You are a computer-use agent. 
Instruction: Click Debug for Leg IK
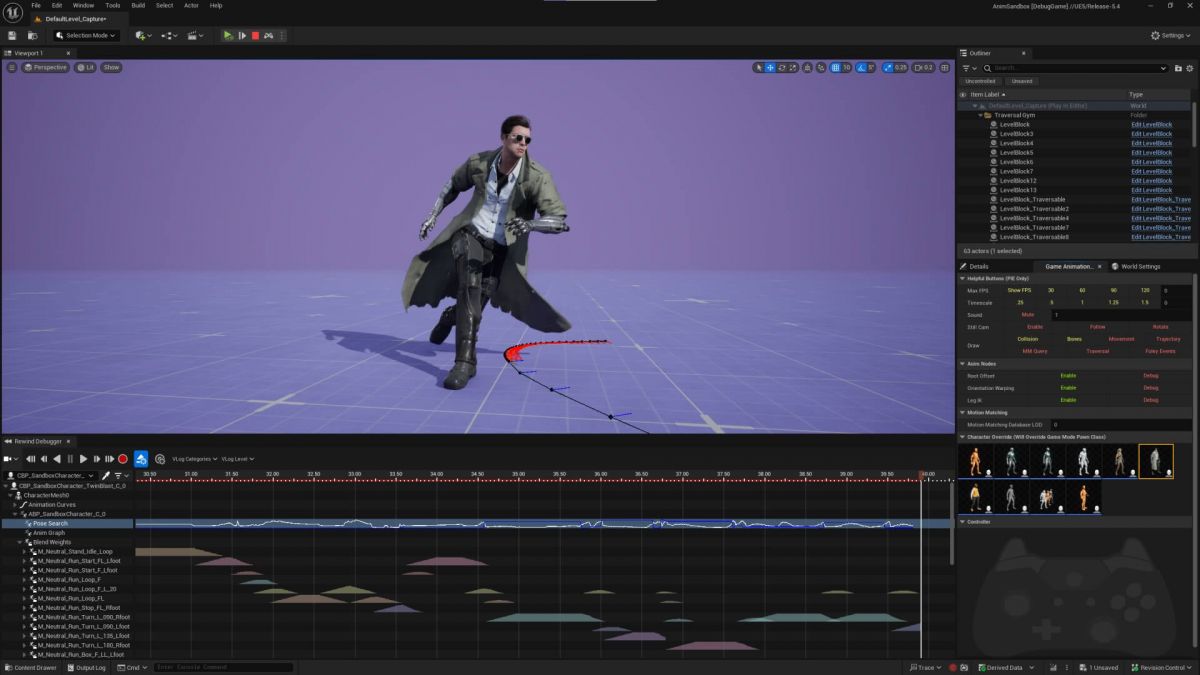(1151, 399)
